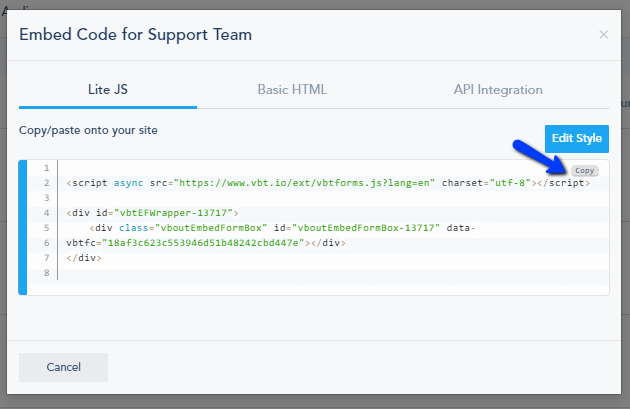Copy the embed code with Copy button
Viewport: 630px width, 409px height.
pyautogui.click(x=586, y=171)
